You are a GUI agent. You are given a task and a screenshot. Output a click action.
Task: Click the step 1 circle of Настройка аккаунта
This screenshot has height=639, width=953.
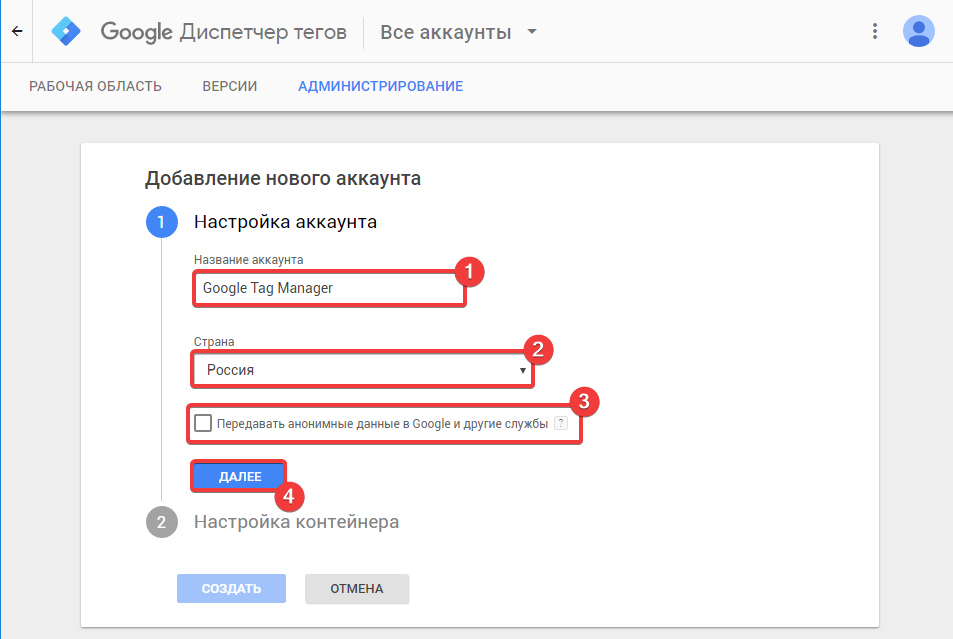coord(162,222)
